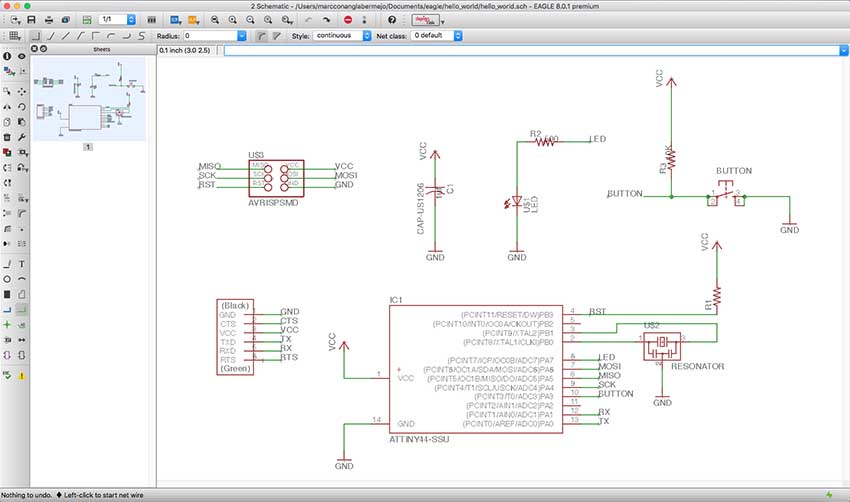Click the Zoom to fit icon
The image size is (850, 502).
215,20
